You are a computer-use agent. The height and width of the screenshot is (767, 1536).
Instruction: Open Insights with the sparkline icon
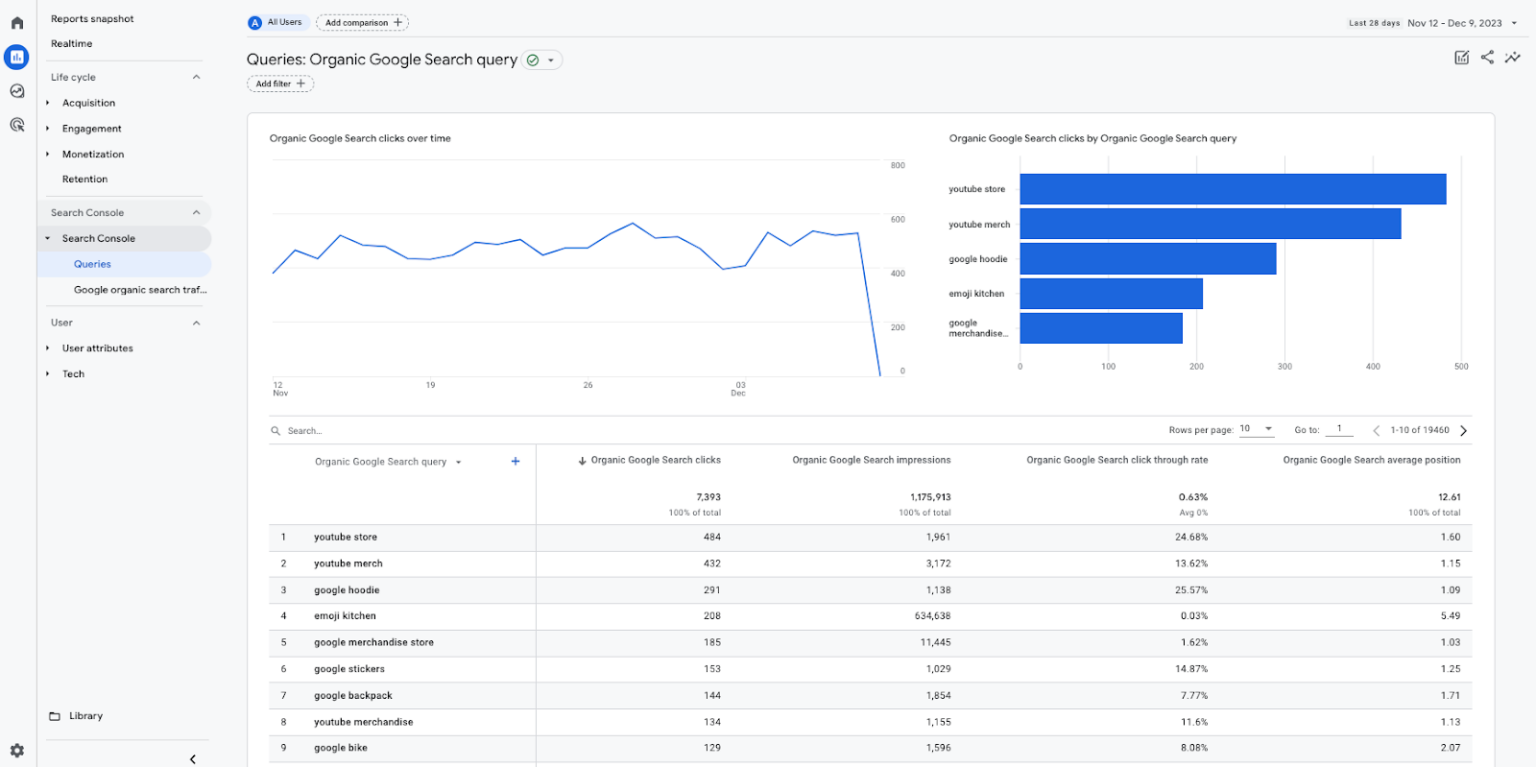click(x=1513, y=57)
